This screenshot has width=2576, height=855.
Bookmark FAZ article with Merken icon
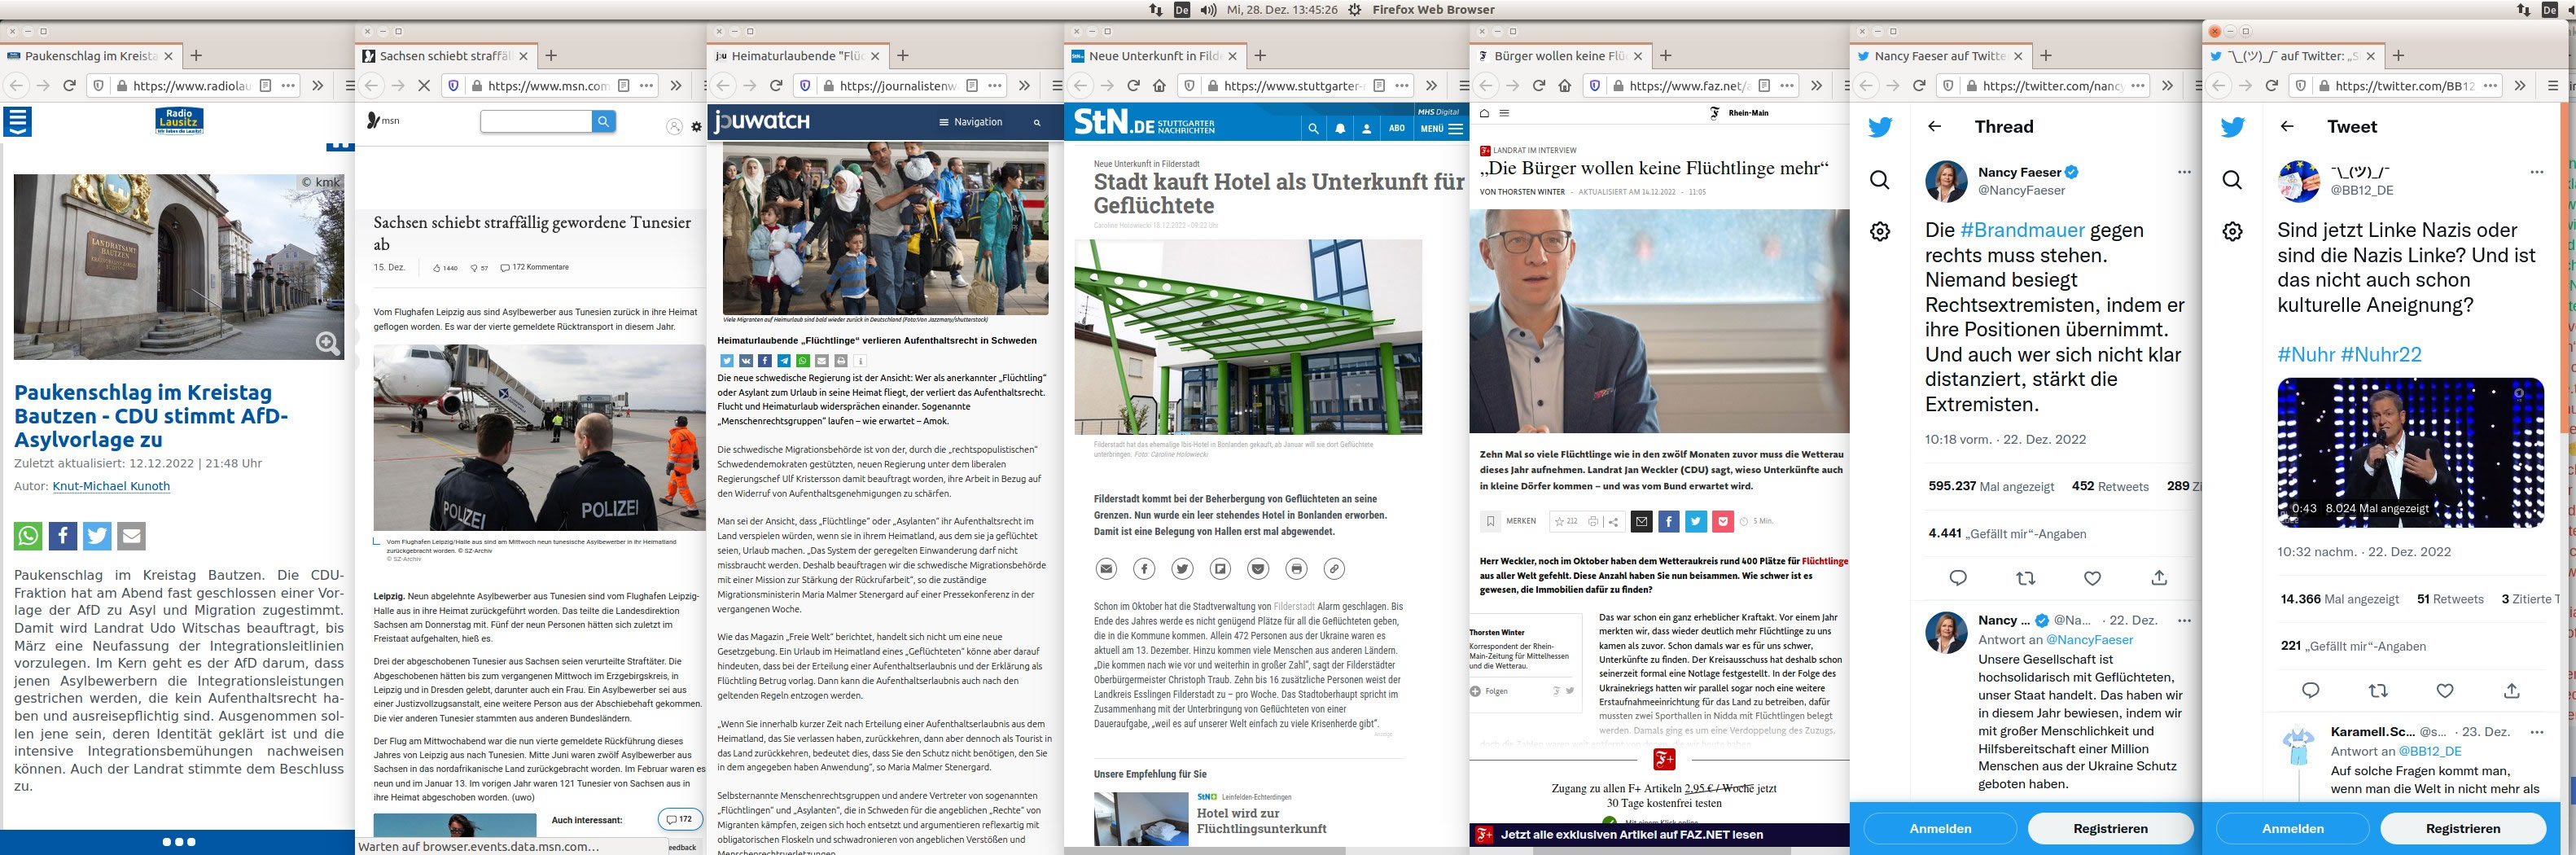(1491, 521)
